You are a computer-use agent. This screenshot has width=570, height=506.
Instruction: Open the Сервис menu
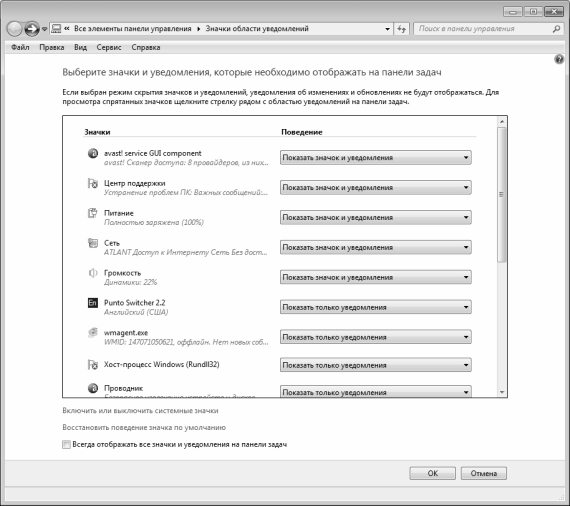109,48
